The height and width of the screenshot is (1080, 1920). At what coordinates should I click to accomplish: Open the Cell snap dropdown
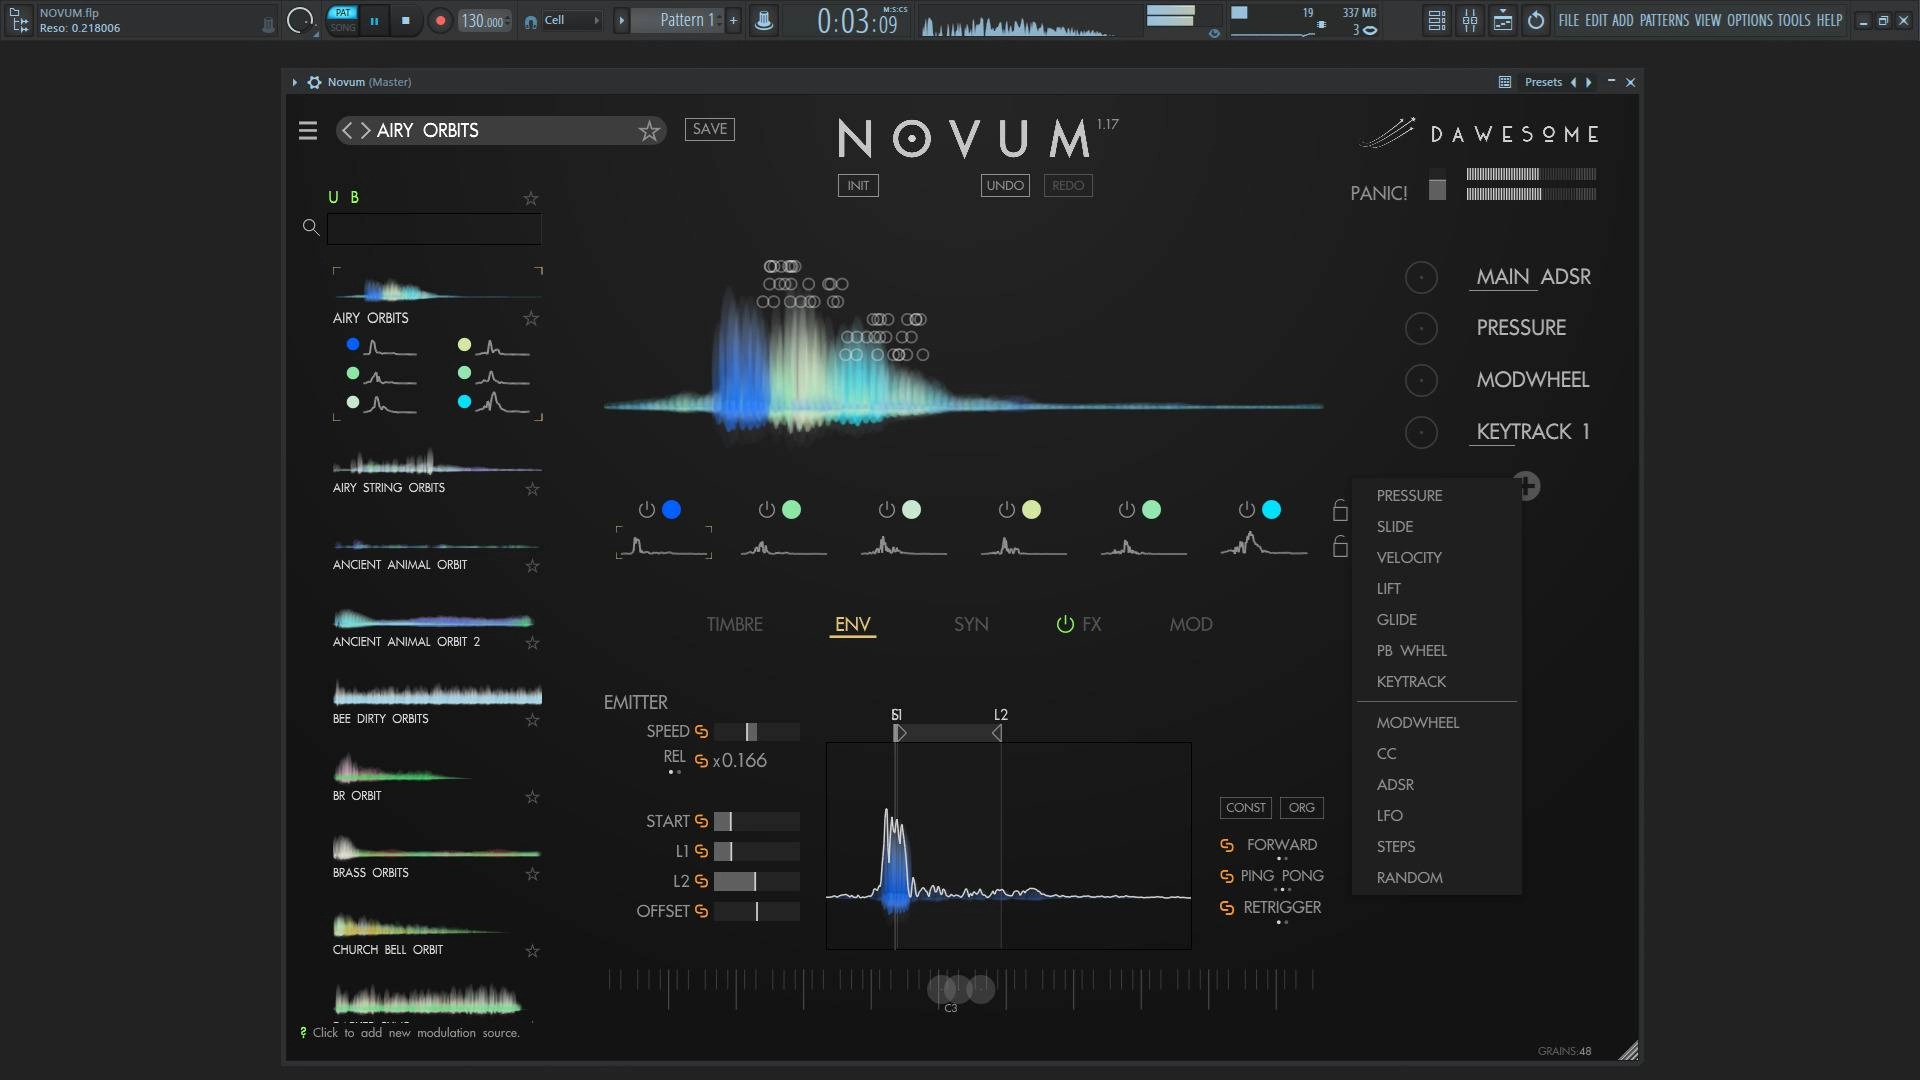pyautogui.click(x=572, y=20)
